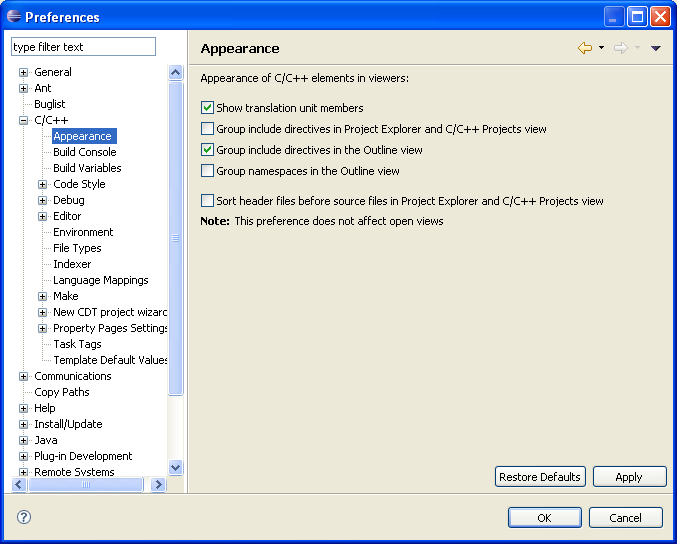Image resolution: width=677 pixels, height=544 pixels.
Task: Click the back navigation arrow icon
Action: tap(585, 48)
